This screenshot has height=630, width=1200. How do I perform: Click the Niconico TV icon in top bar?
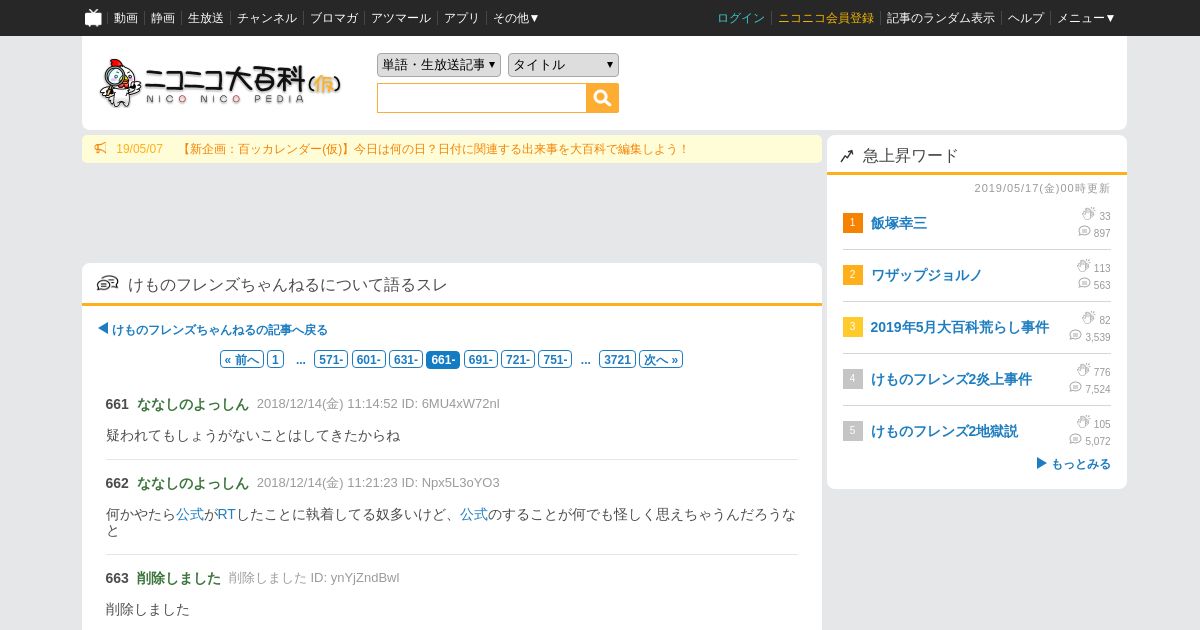[93, 18]
